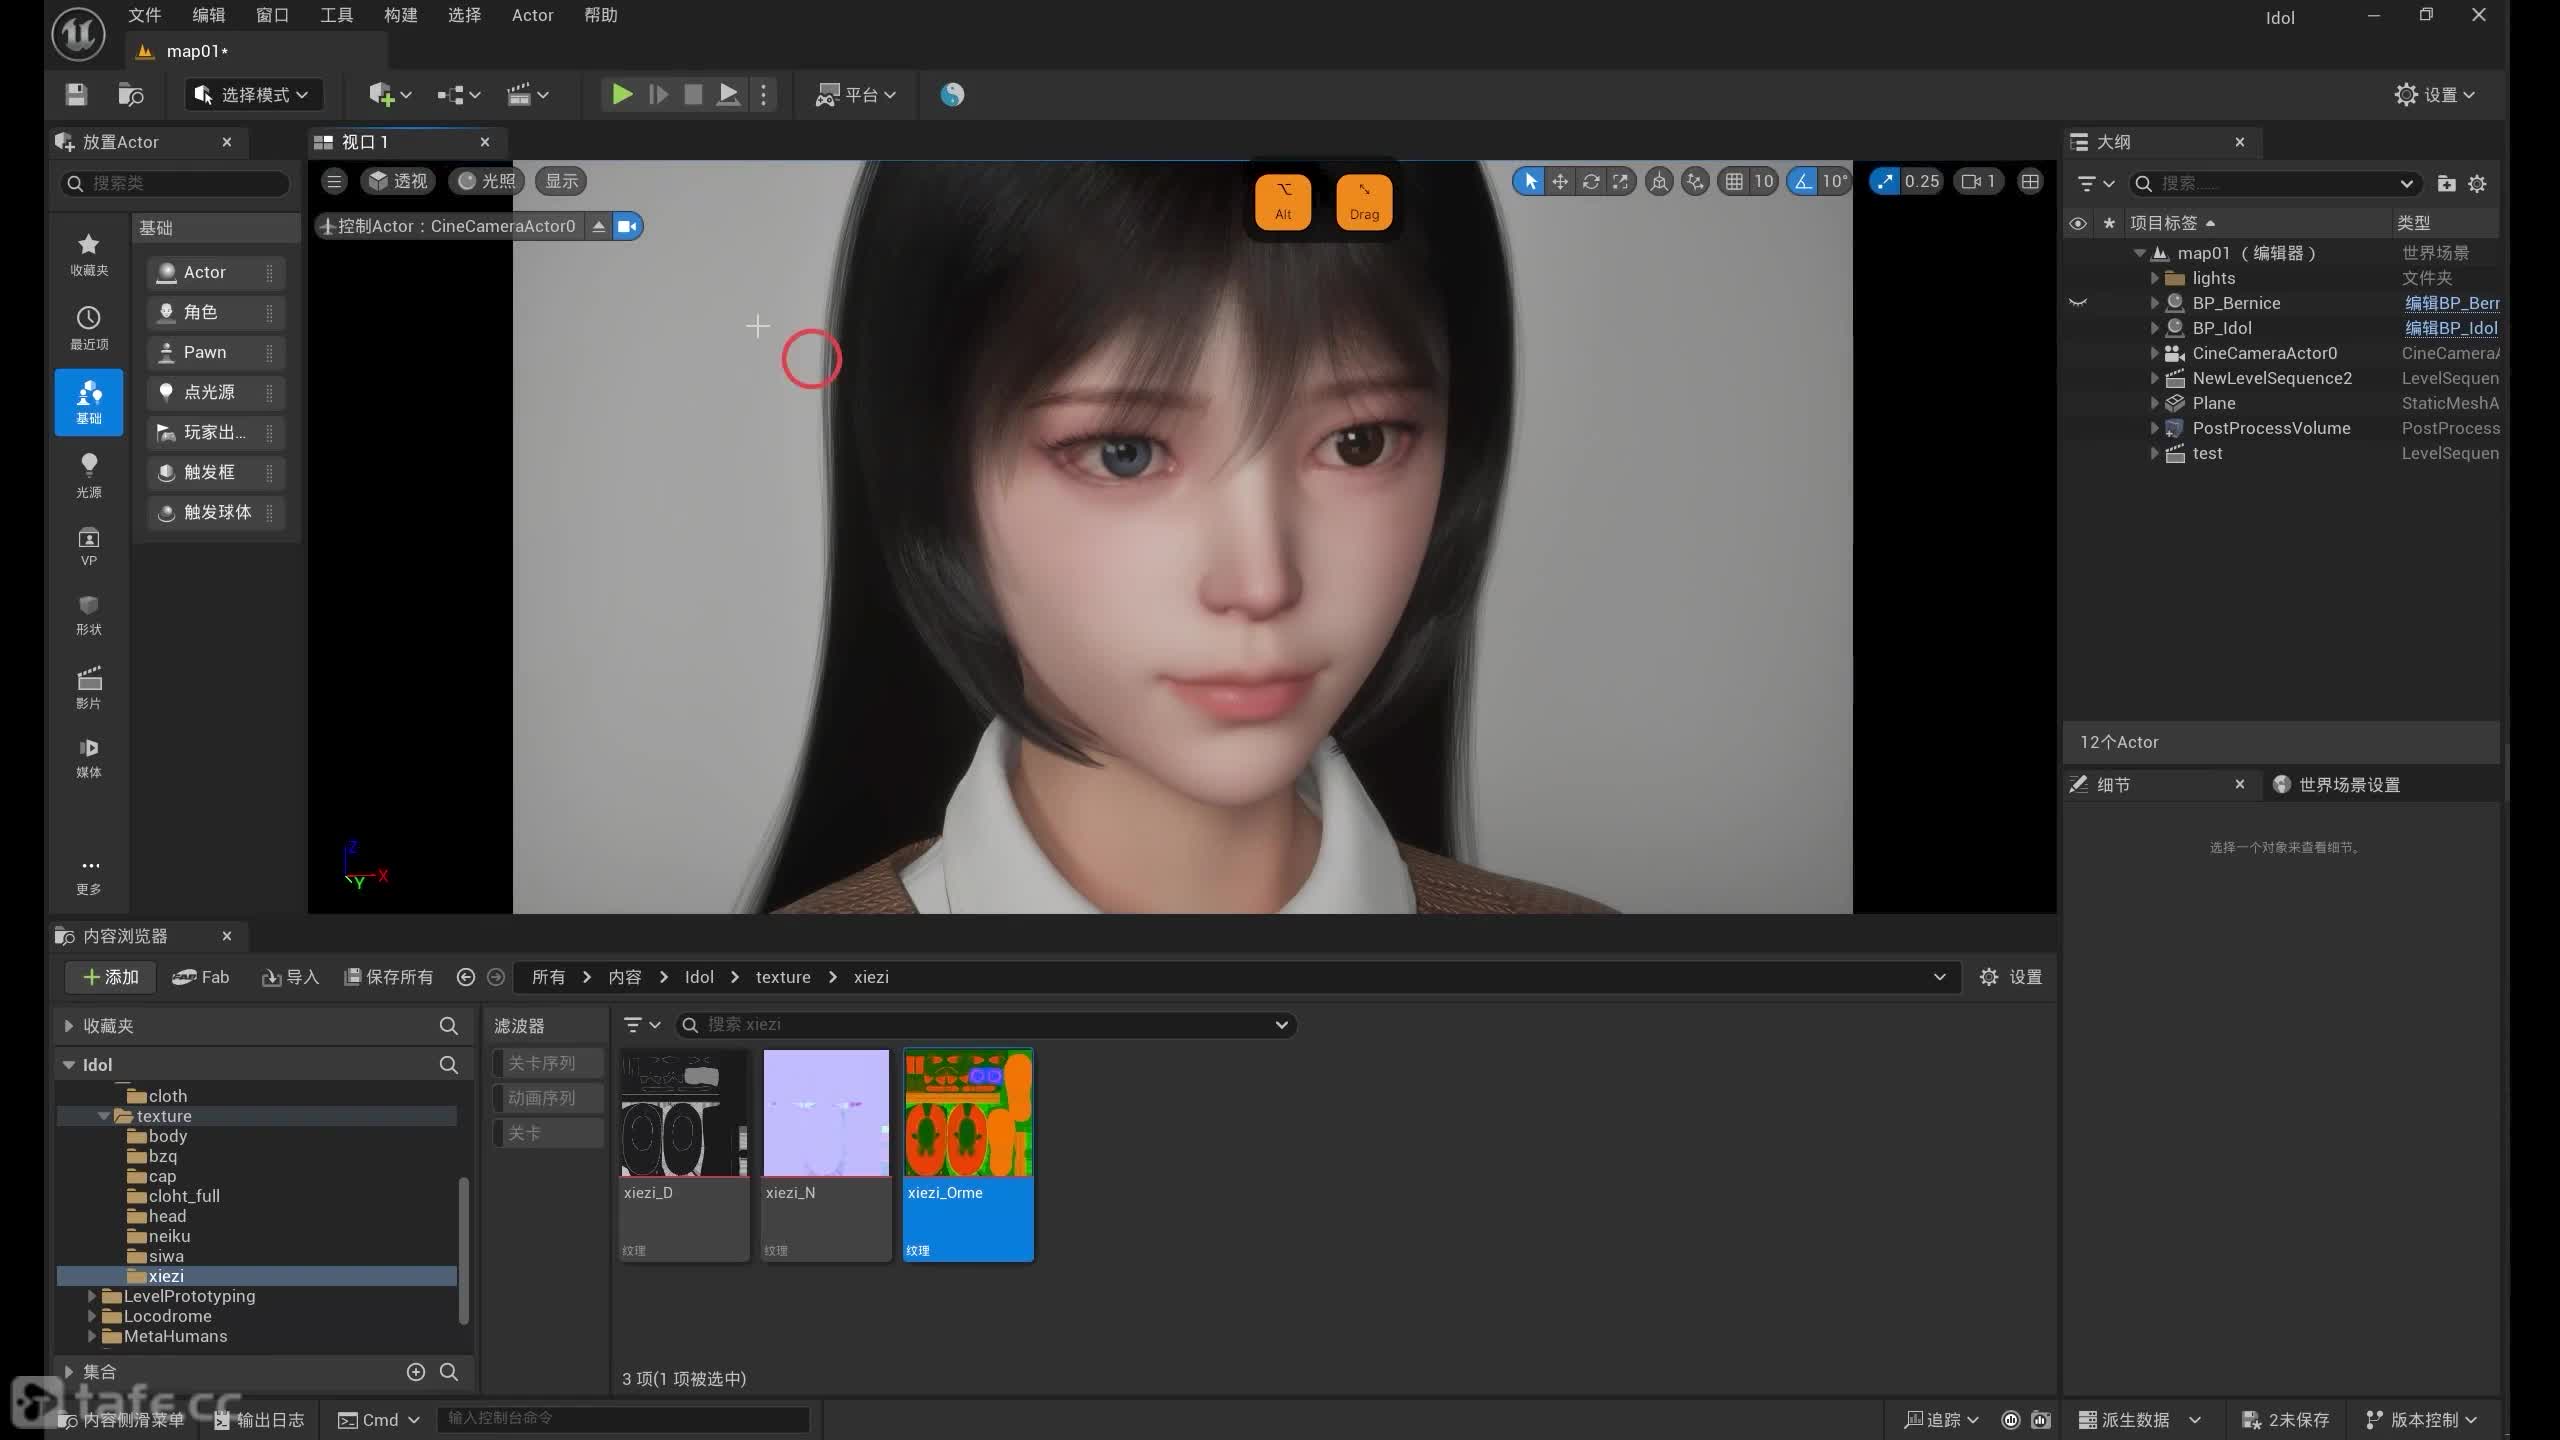2560x1440 pixels.
Task: Activate the scale tool in viewport
Action: [x=1621, y=181]
